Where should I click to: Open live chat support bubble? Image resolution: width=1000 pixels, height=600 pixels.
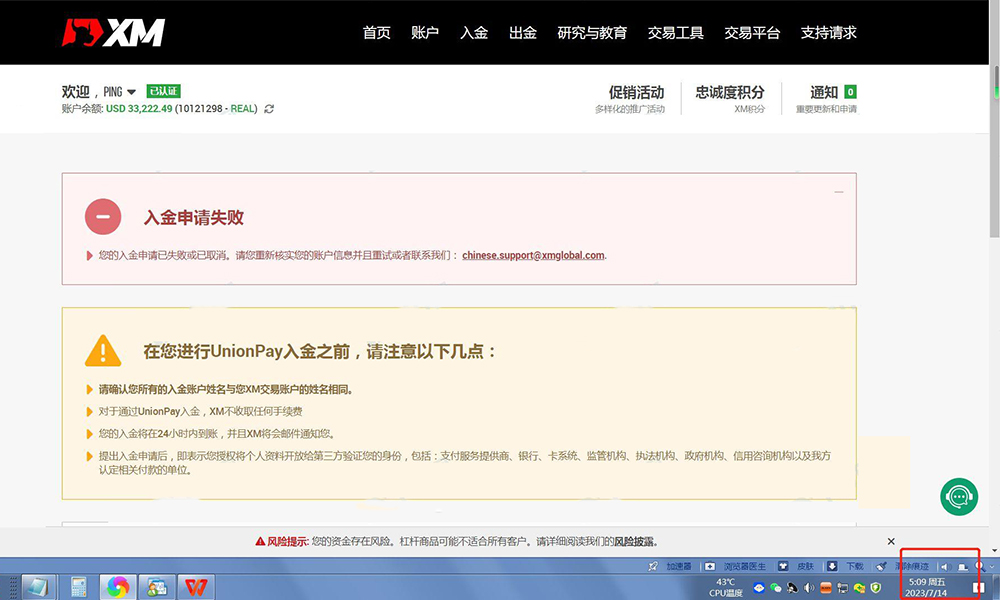pos(958,497)
